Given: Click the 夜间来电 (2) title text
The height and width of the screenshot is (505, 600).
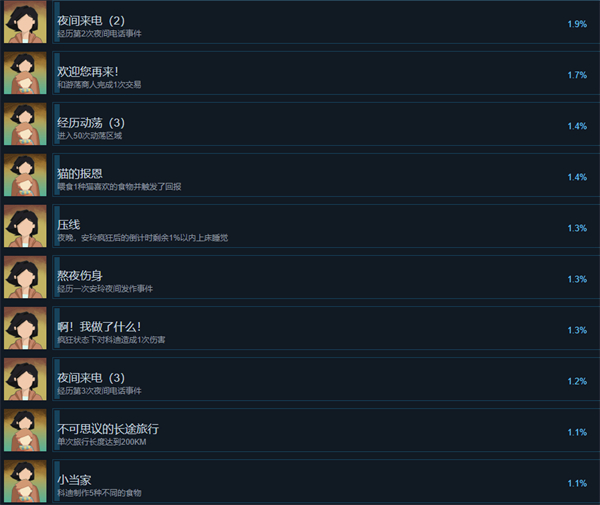Looking at the screenshot, I should click(91, 20).
